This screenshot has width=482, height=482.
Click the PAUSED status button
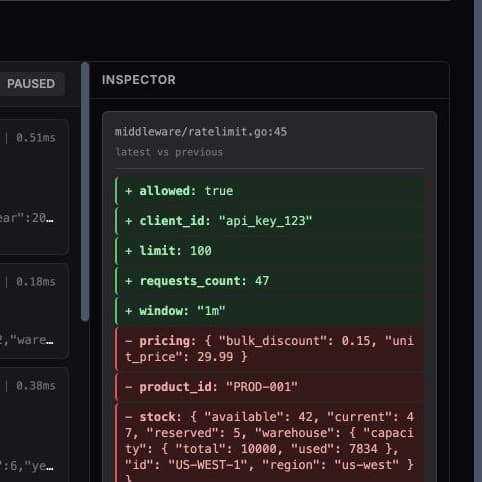pos(31,84)
